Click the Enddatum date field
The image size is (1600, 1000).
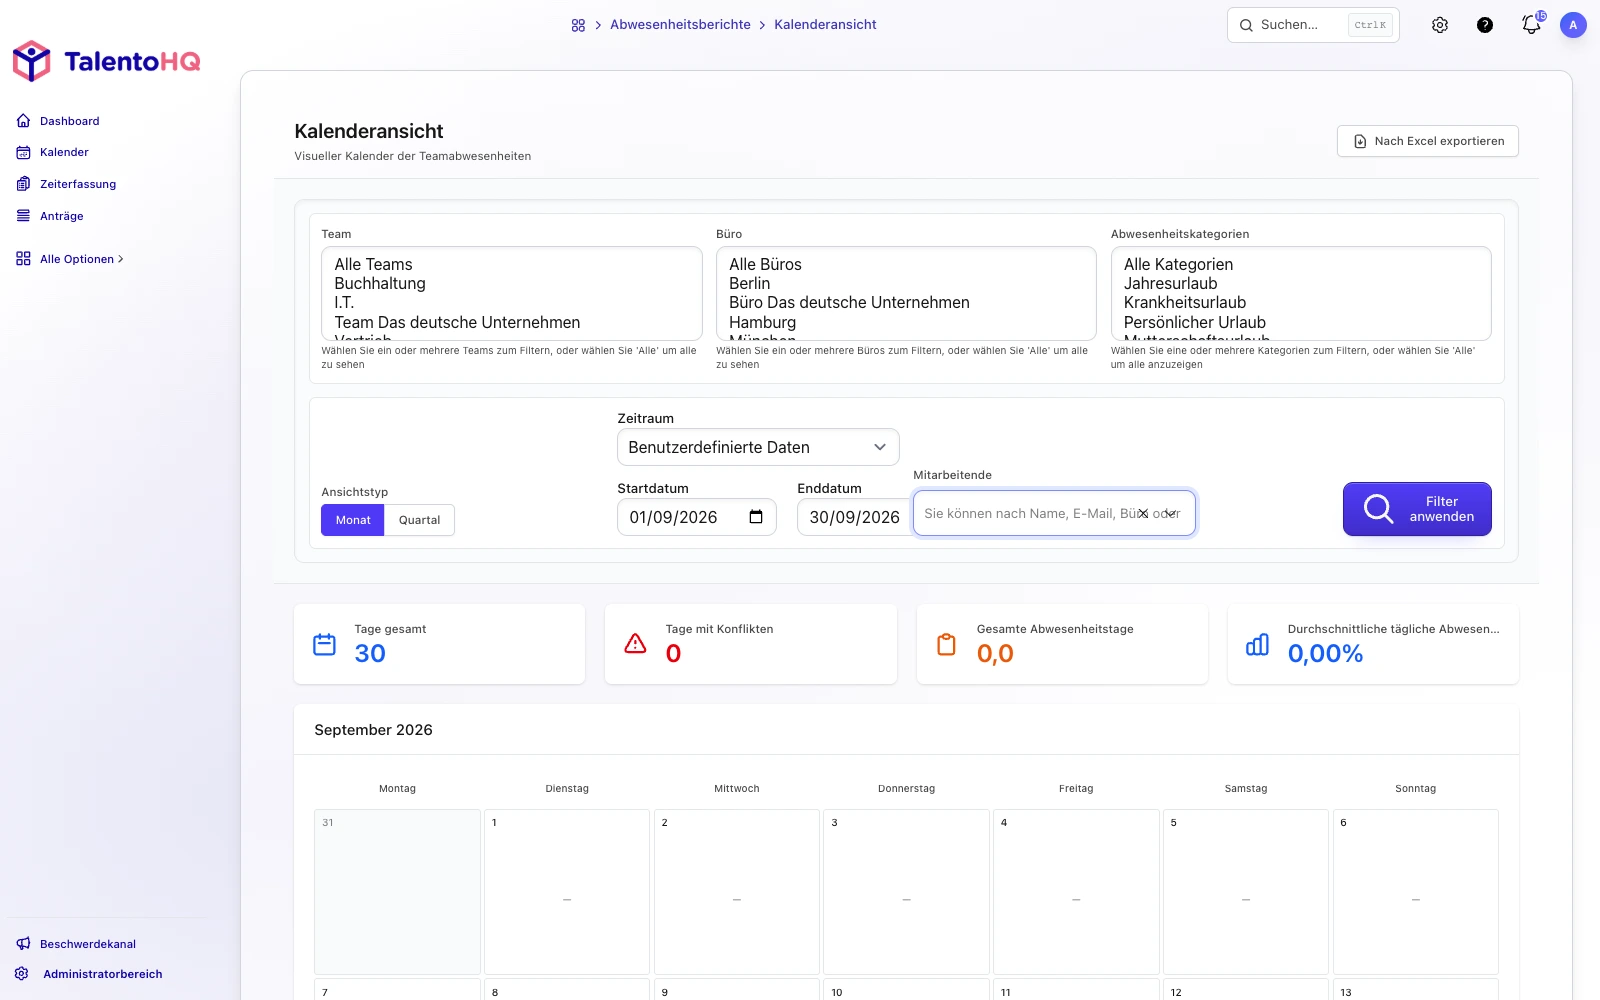[855, 517]
